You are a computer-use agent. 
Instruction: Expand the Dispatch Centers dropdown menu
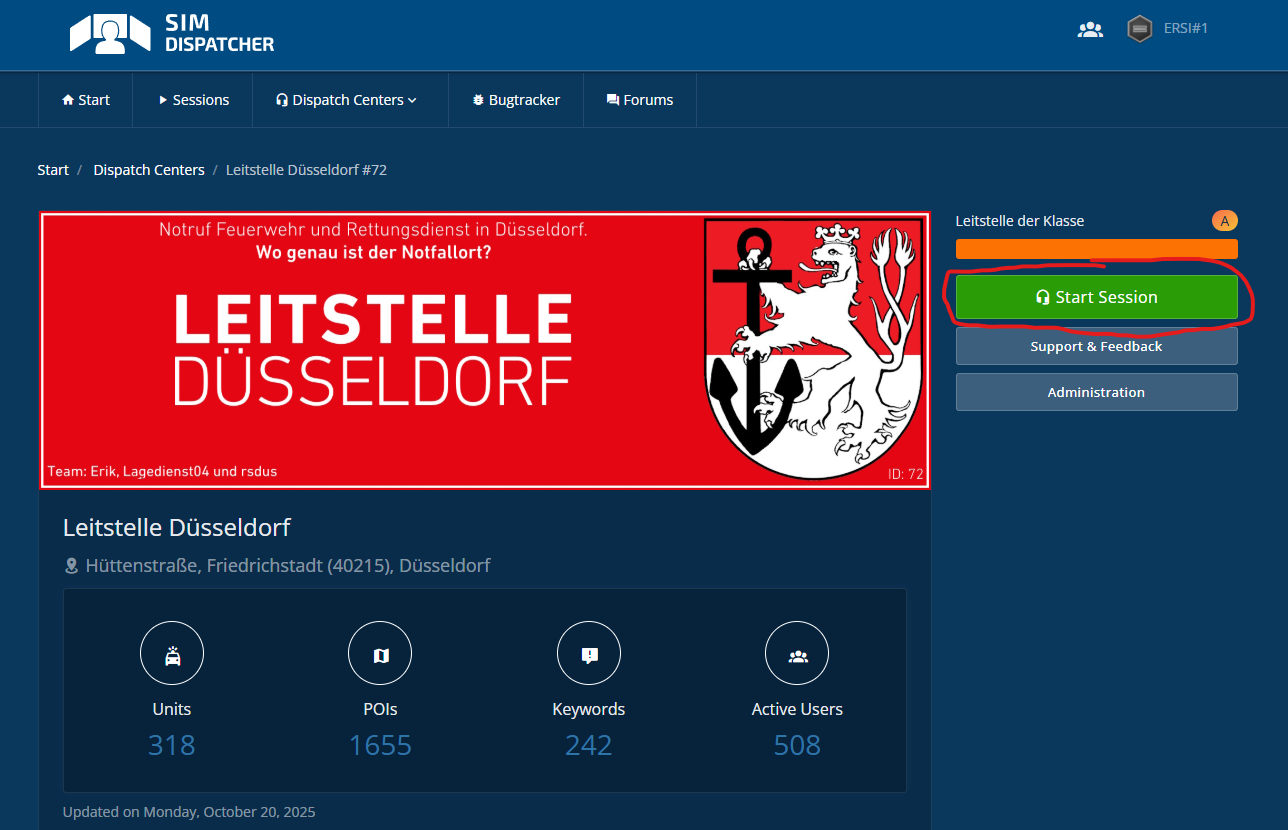(x=347, y=100)
